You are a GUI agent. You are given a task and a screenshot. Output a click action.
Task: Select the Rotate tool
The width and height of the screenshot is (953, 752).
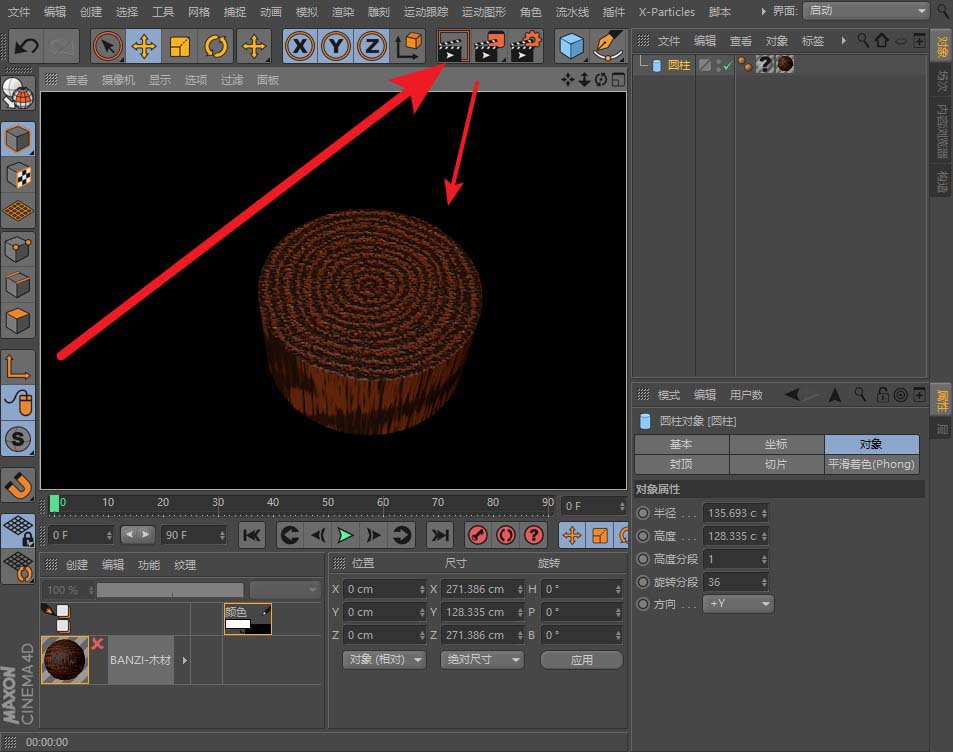click(x=217, y=47)
